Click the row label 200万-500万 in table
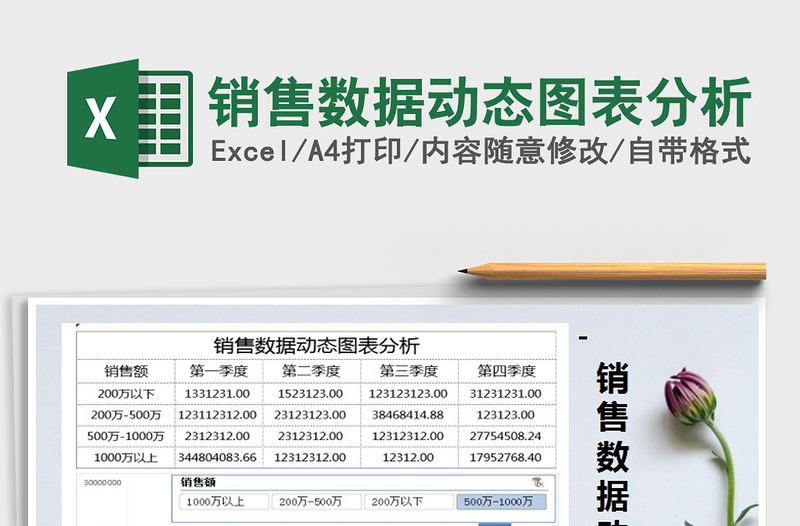 pos(126,415)
